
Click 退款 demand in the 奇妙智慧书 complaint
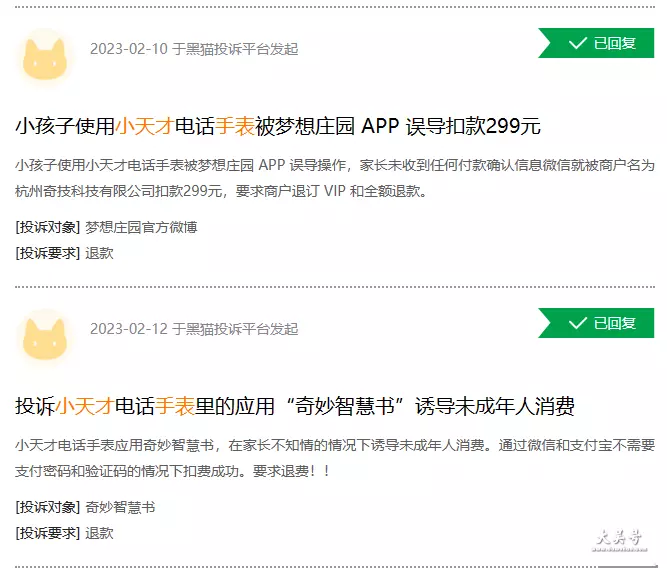coord(100,533)
